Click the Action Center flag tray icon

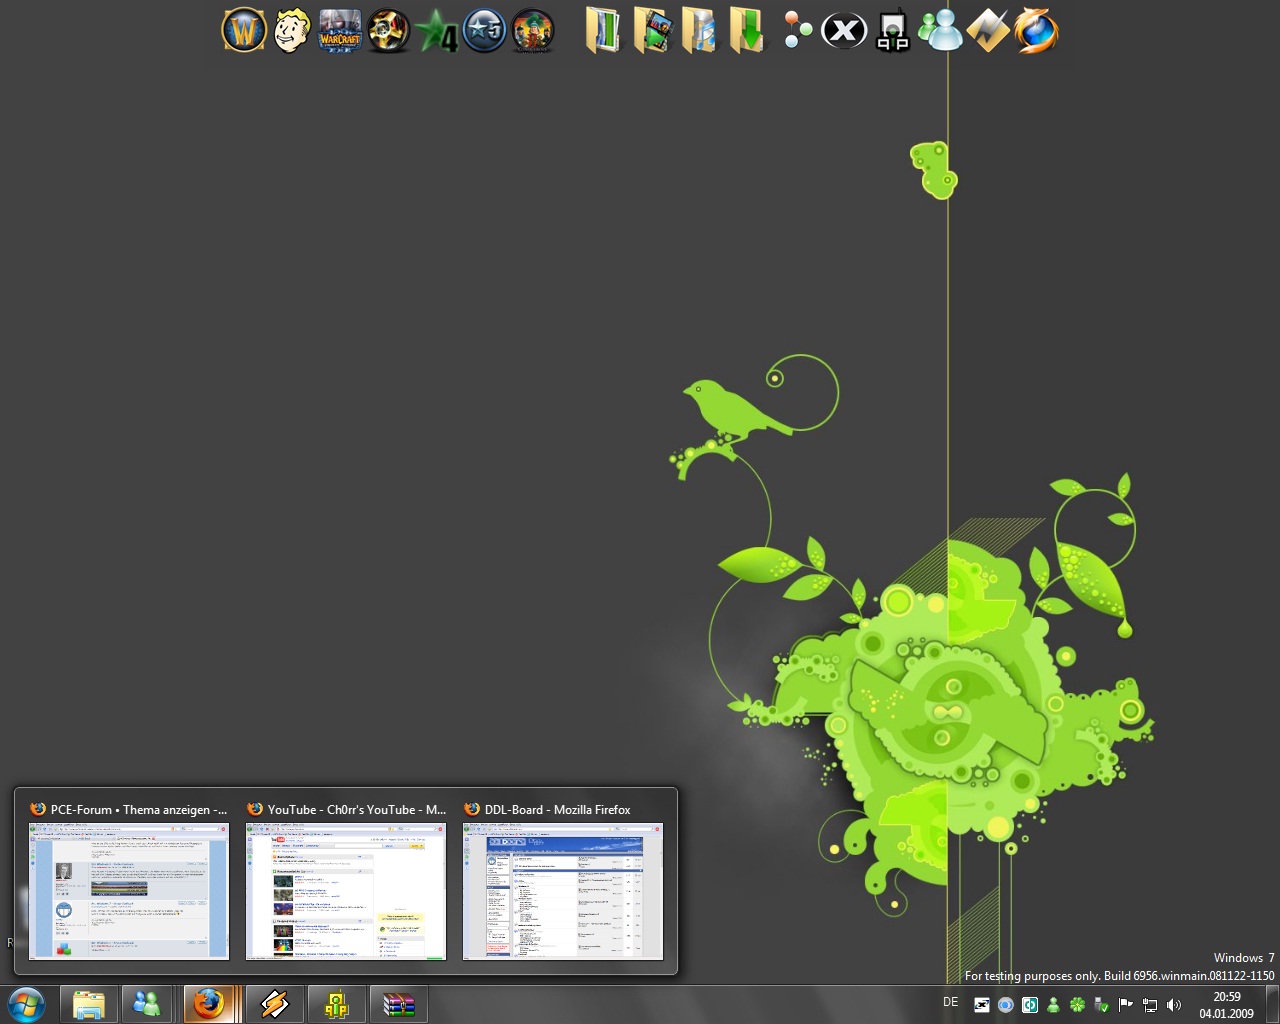coord(1125,1005)
